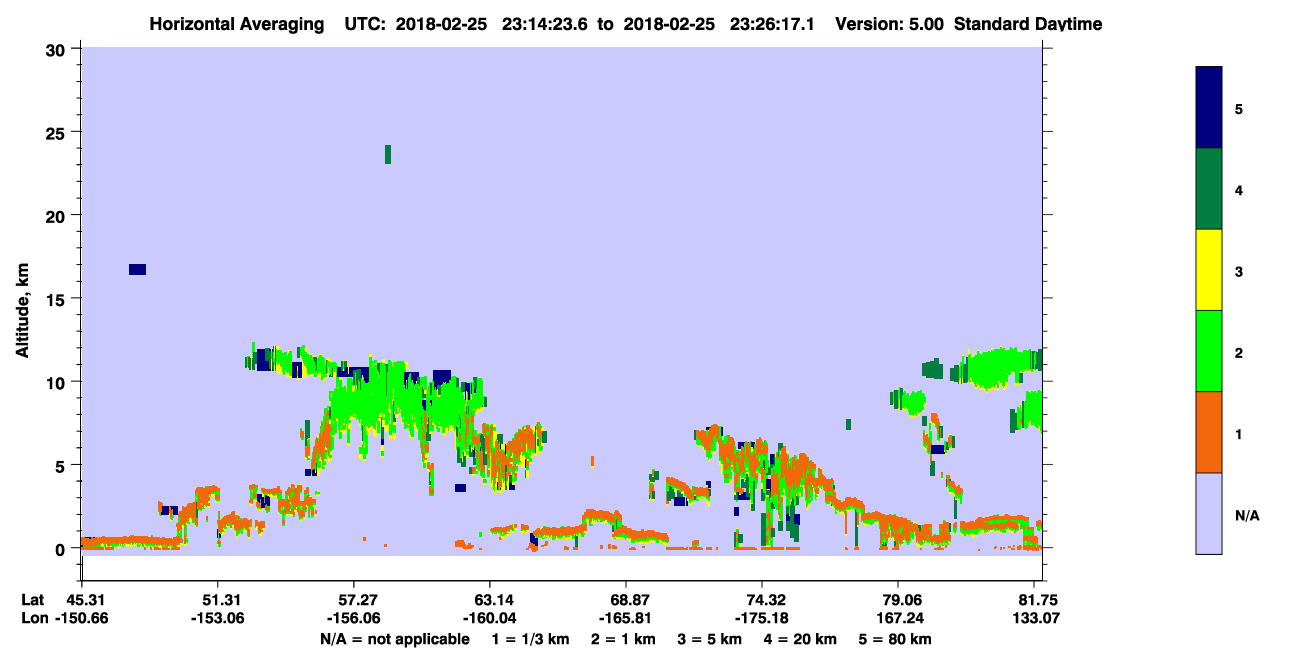The image size is (1300, 667).
Task: Click the dark green colorbar segment labeled 4
Action: (x=1209, y=189)
